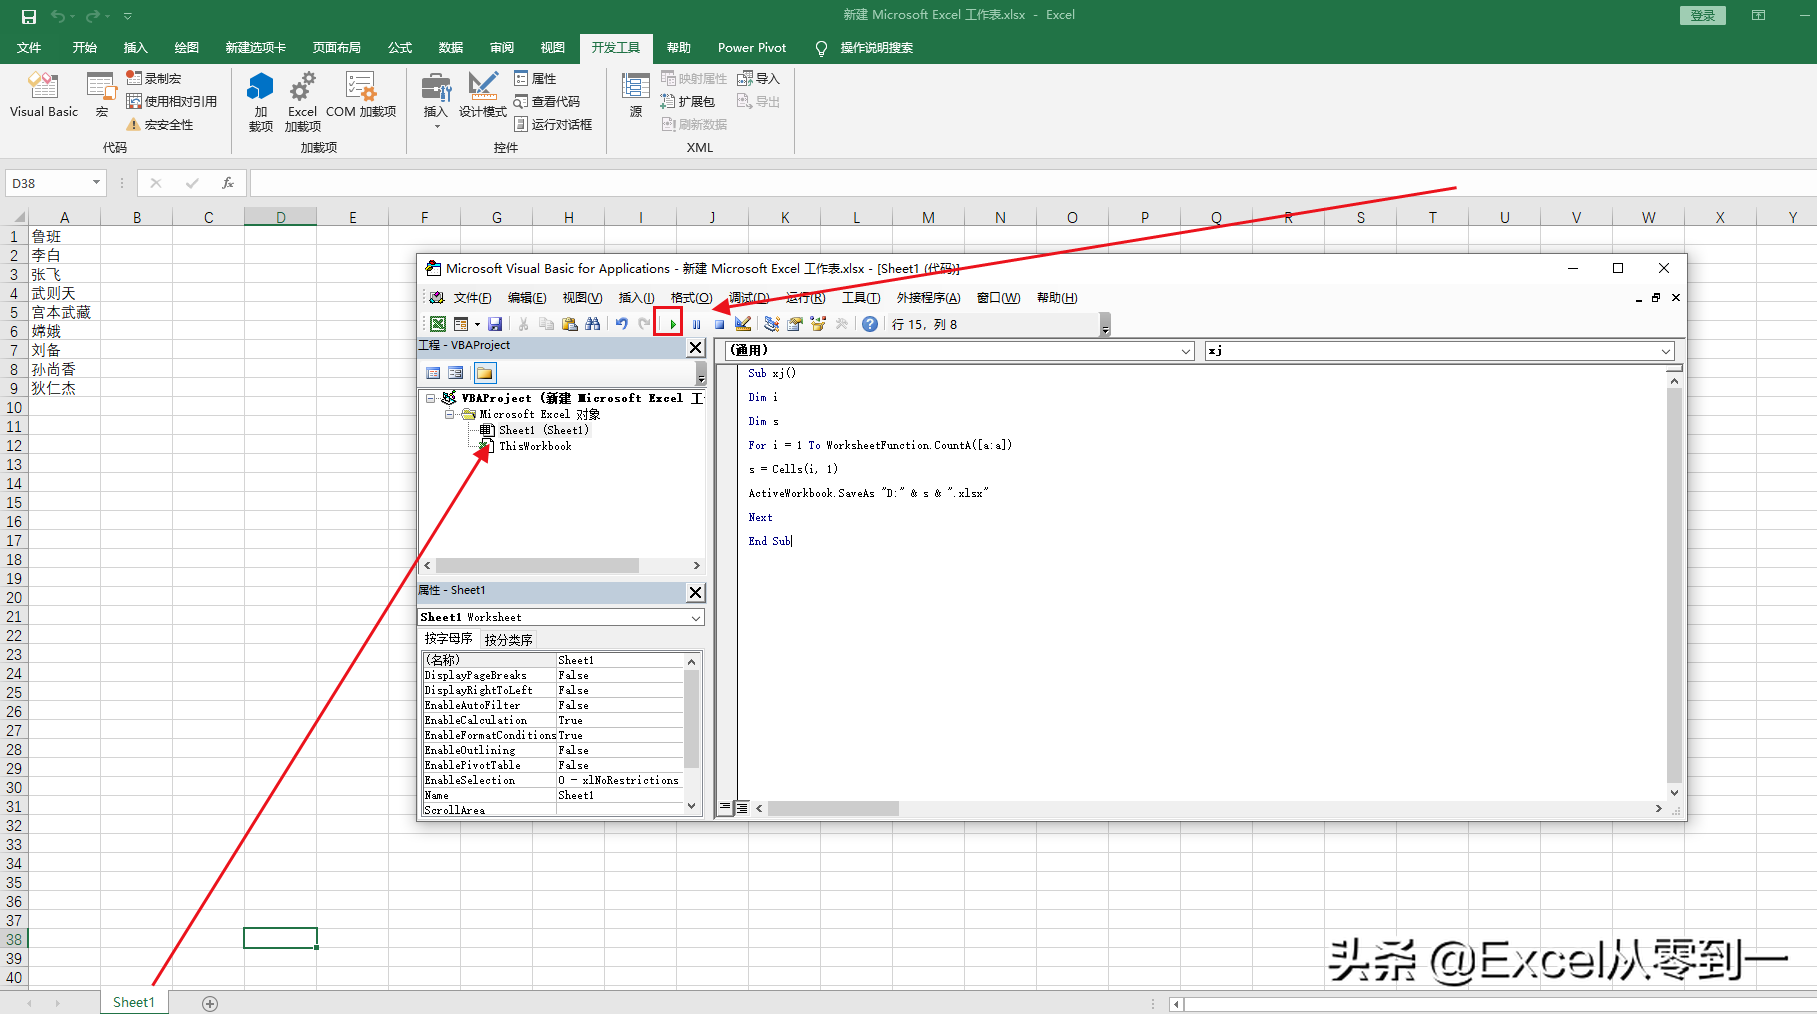Click properties list vertical scrollbar
The width and height of the screenshot is (1817, 1014).
click(691, 733)
